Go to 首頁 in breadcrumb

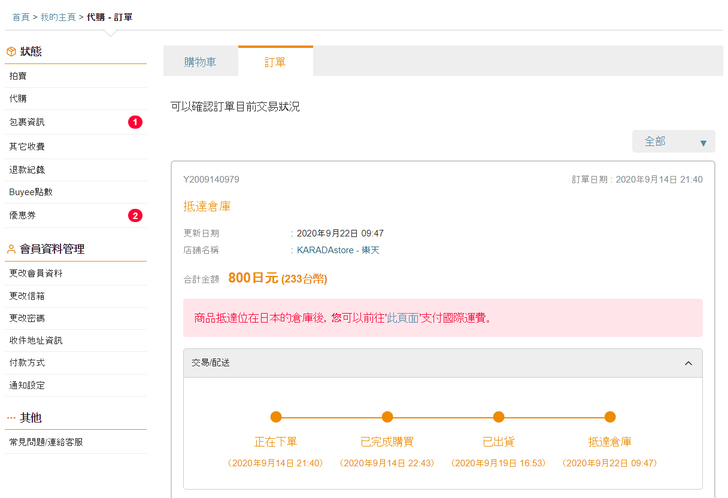click(x=20, y=17)
